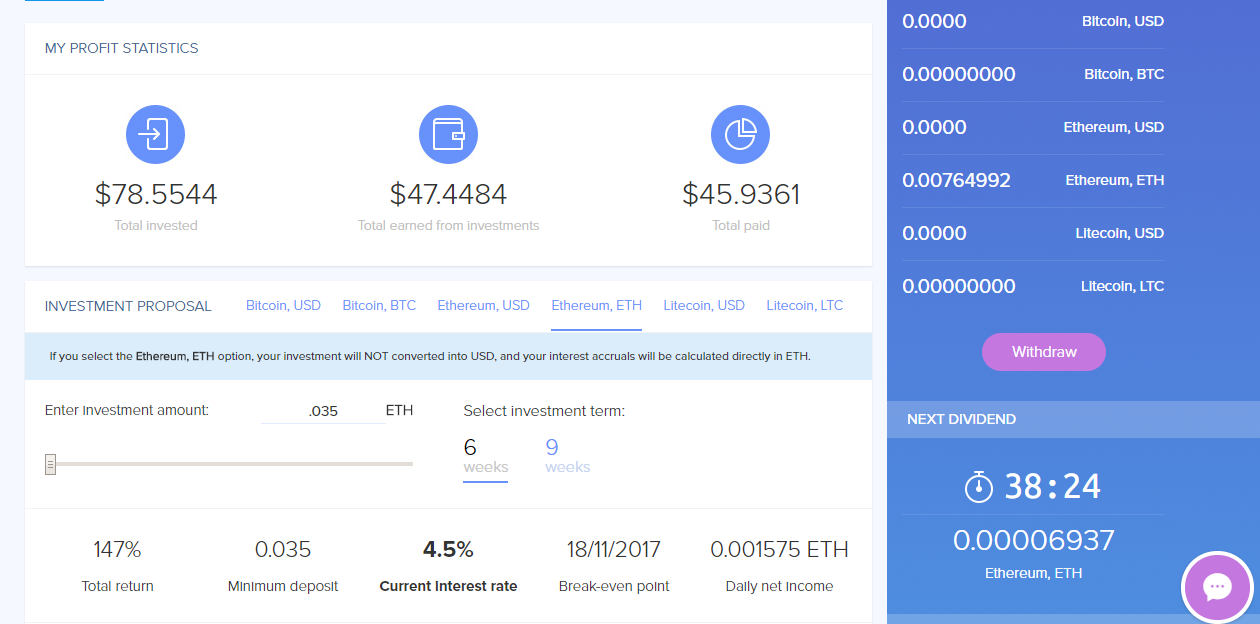The image size is (1260, 624).
Task: Switch to the Bitcoin, USD tab
Action: point(283,305)
